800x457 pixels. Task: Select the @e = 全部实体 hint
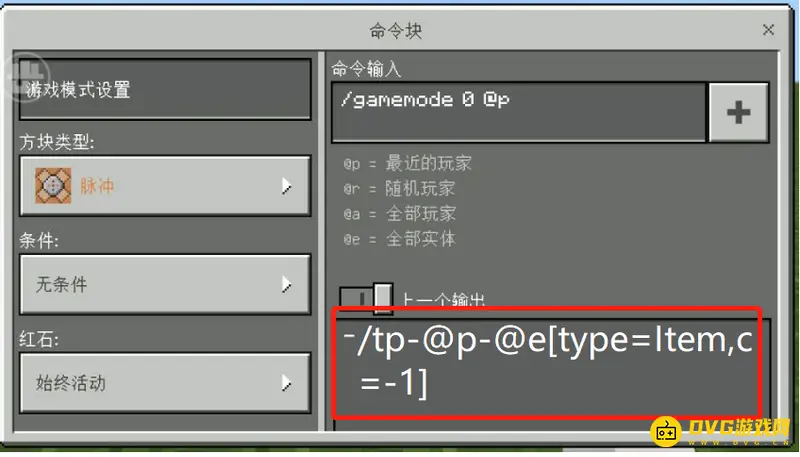[399, 239]
